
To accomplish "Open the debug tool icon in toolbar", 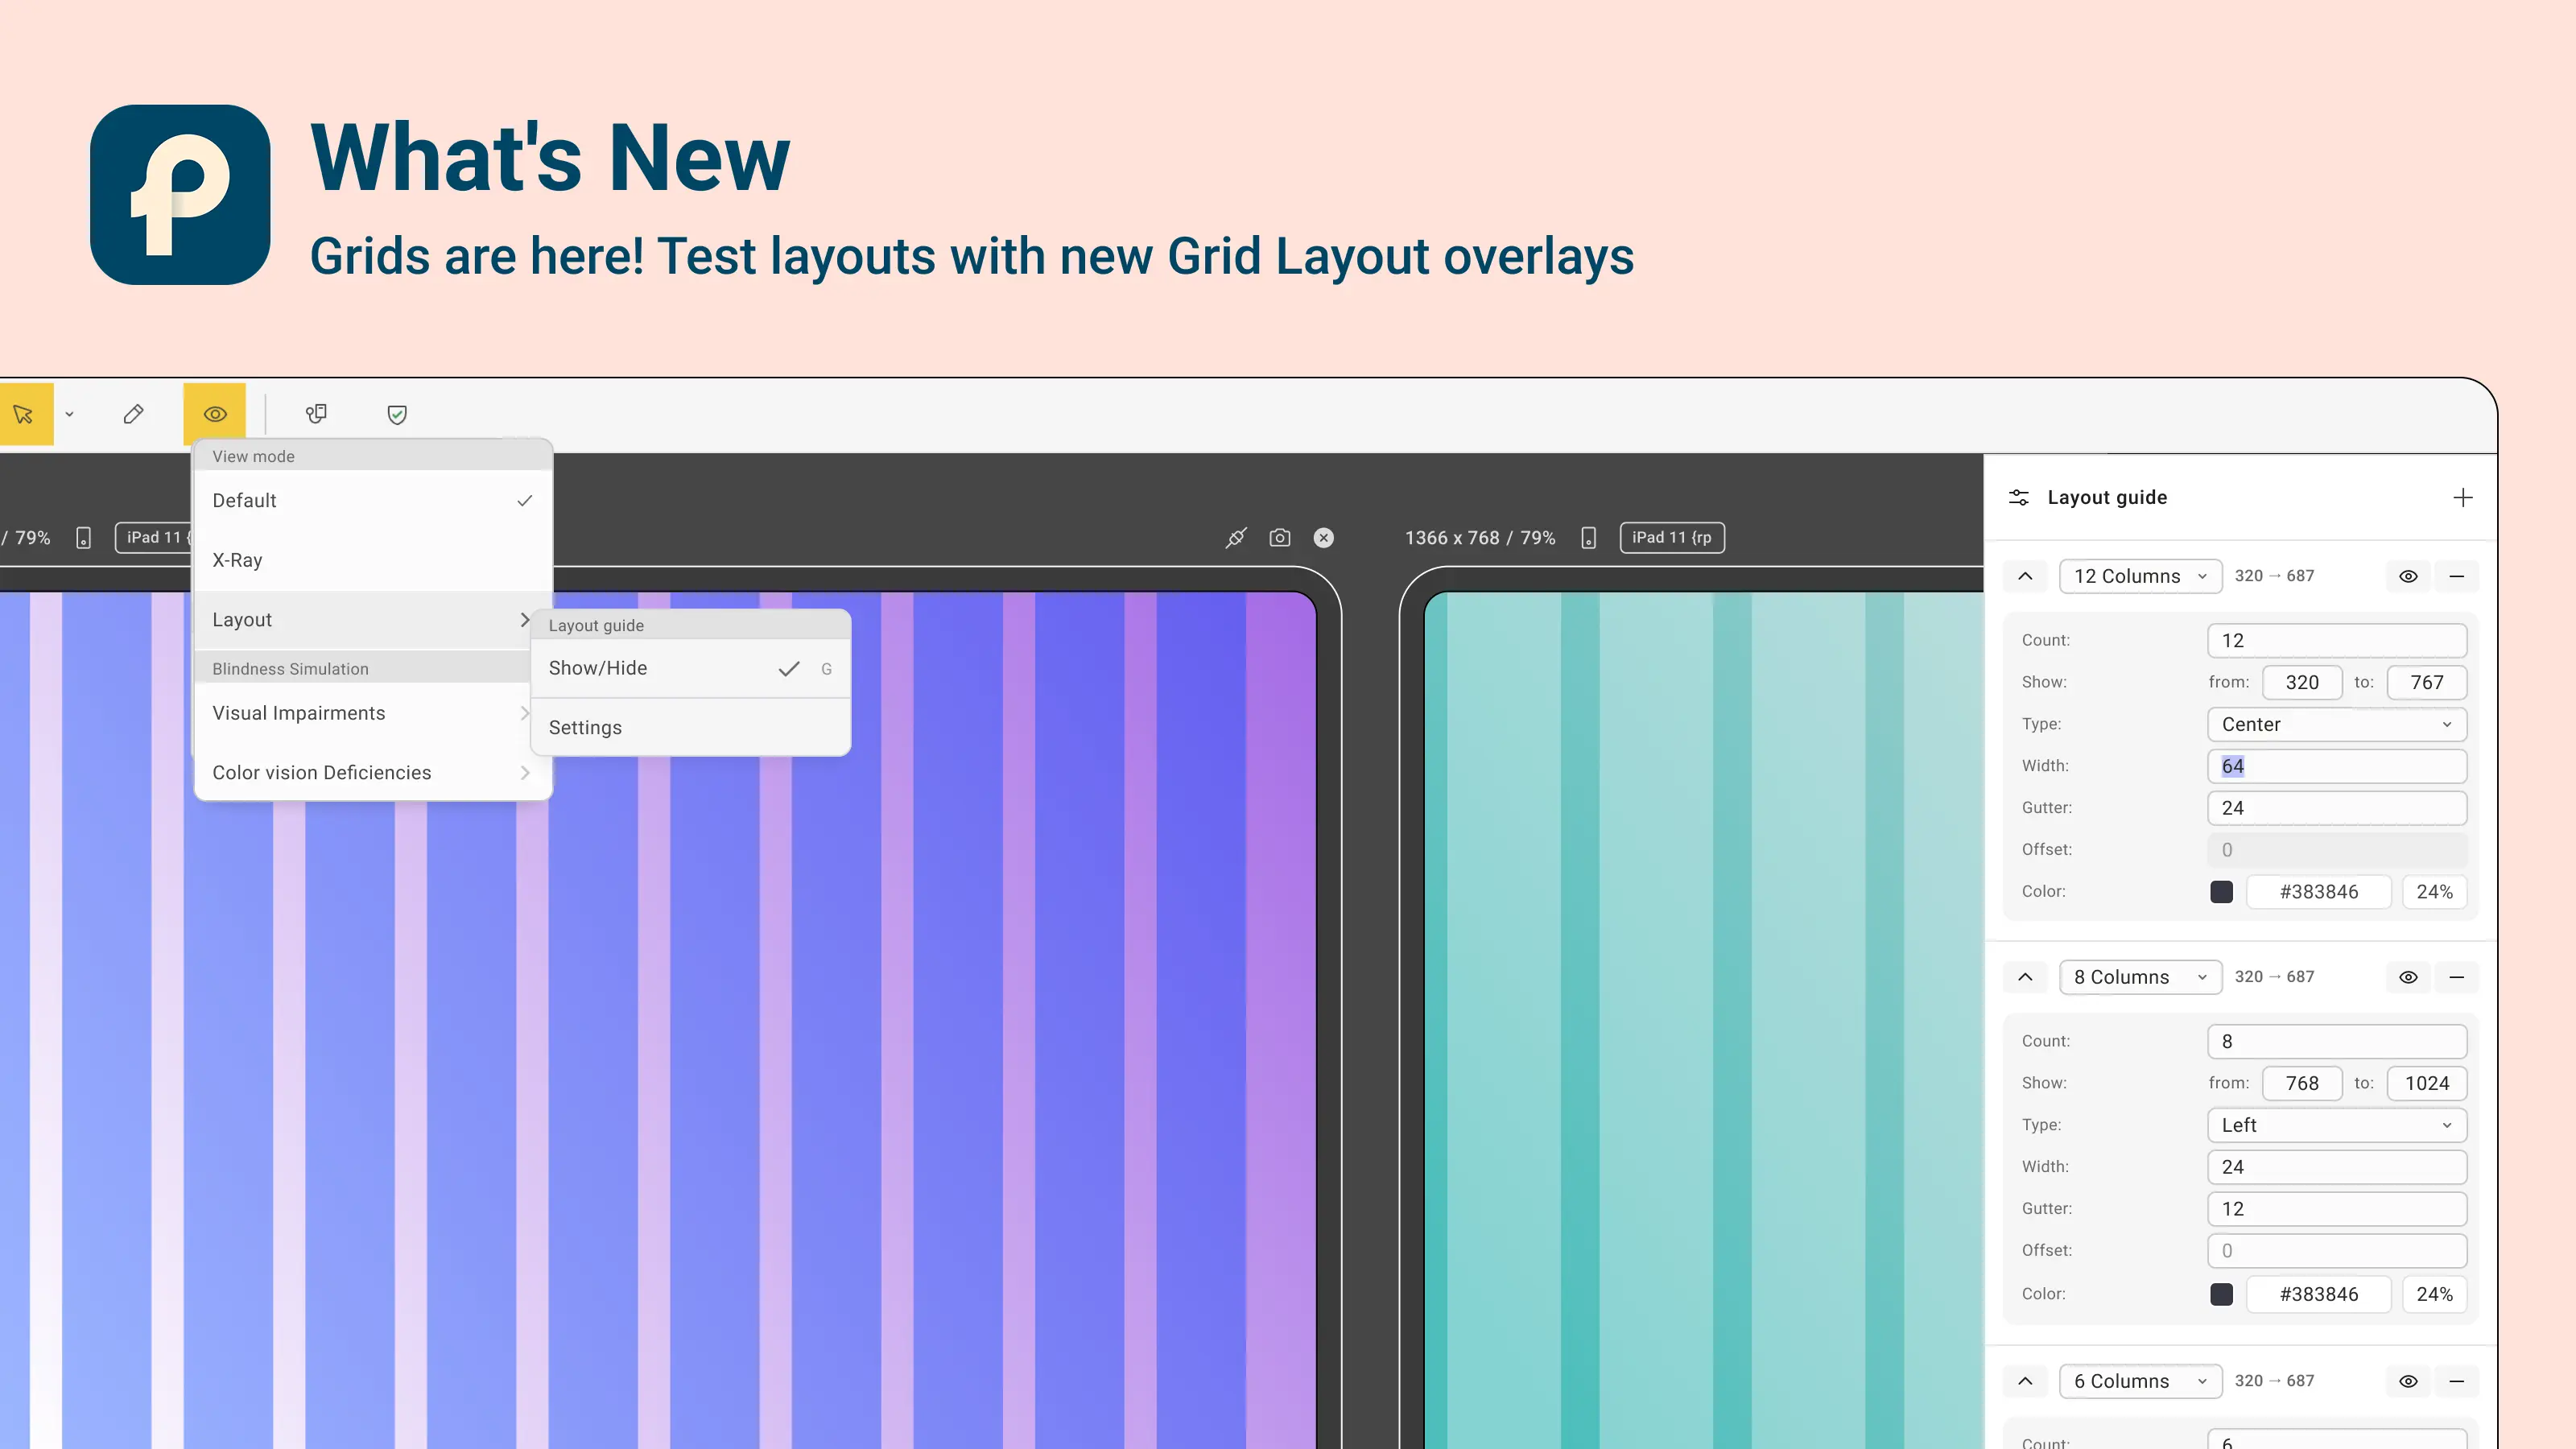I will pos(316,414).
